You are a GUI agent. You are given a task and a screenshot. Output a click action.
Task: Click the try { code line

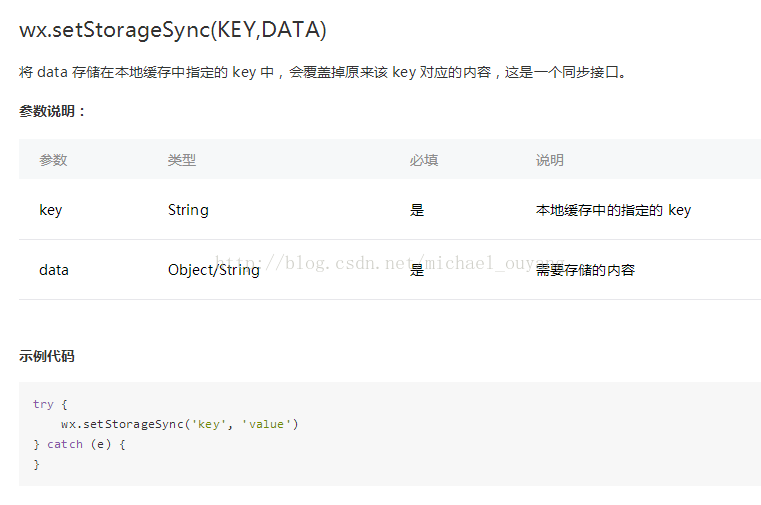coord(50,404)
